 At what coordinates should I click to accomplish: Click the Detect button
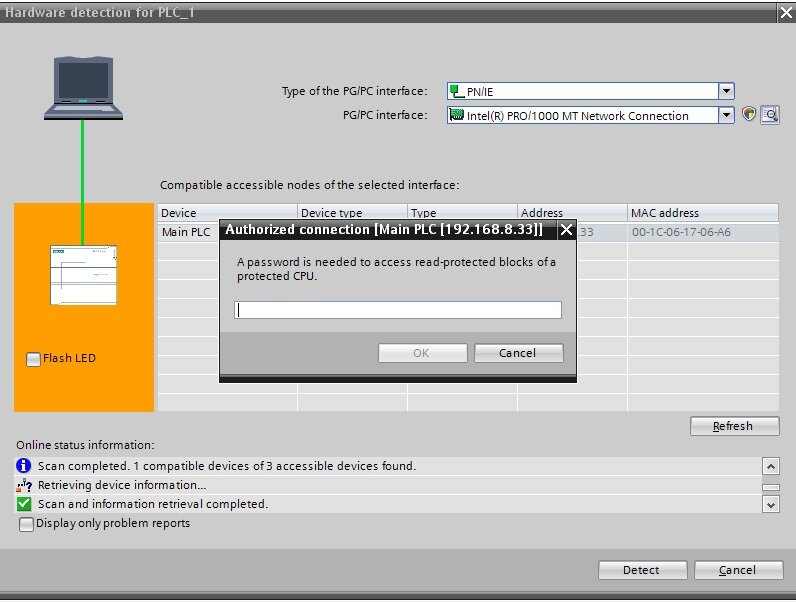(642, 570)
